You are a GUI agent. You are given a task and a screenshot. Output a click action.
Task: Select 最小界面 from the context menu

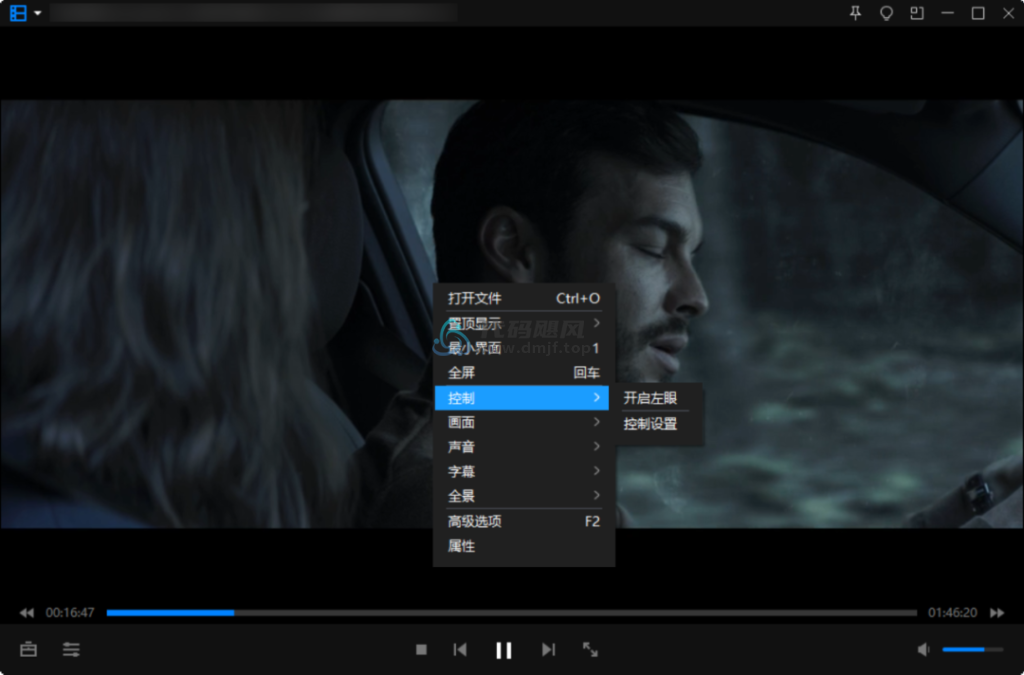pos(523,348)
